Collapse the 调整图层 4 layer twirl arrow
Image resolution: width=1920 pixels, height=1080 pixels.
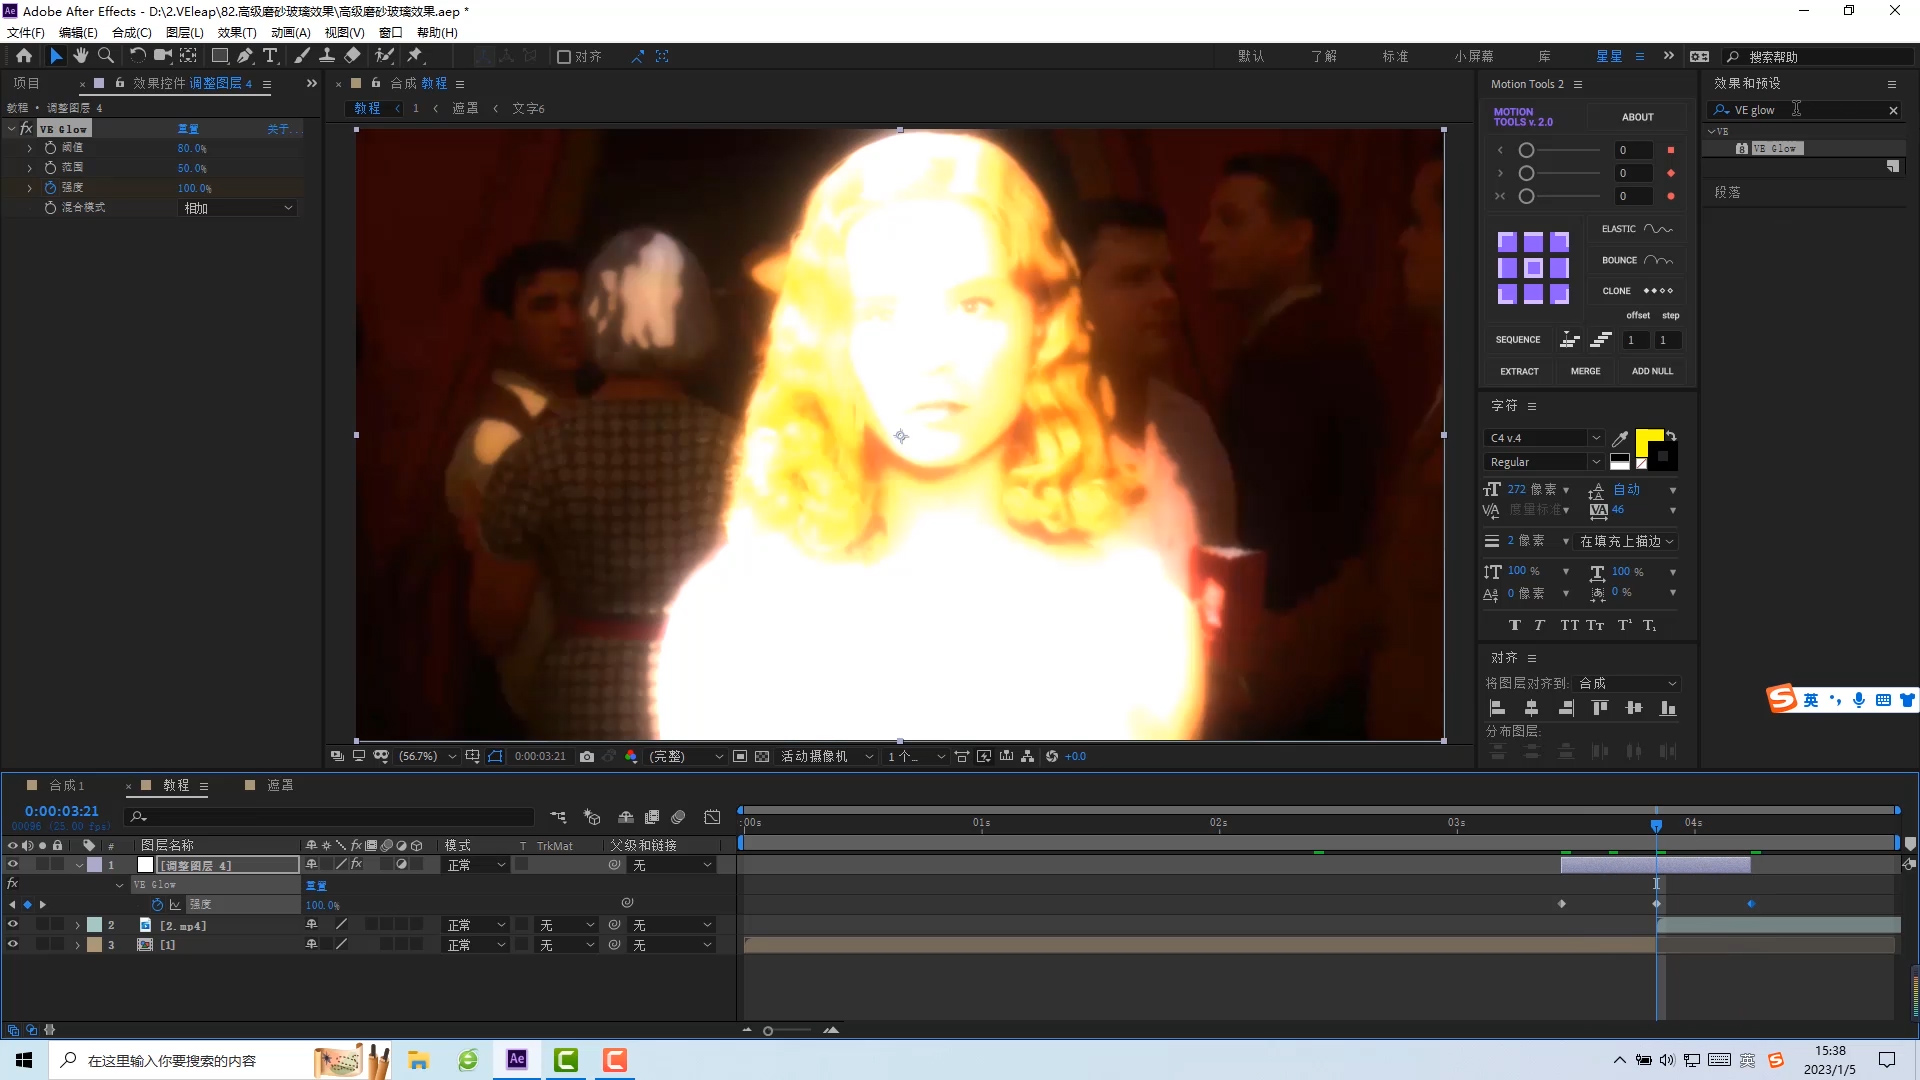(x=79, y=865)
